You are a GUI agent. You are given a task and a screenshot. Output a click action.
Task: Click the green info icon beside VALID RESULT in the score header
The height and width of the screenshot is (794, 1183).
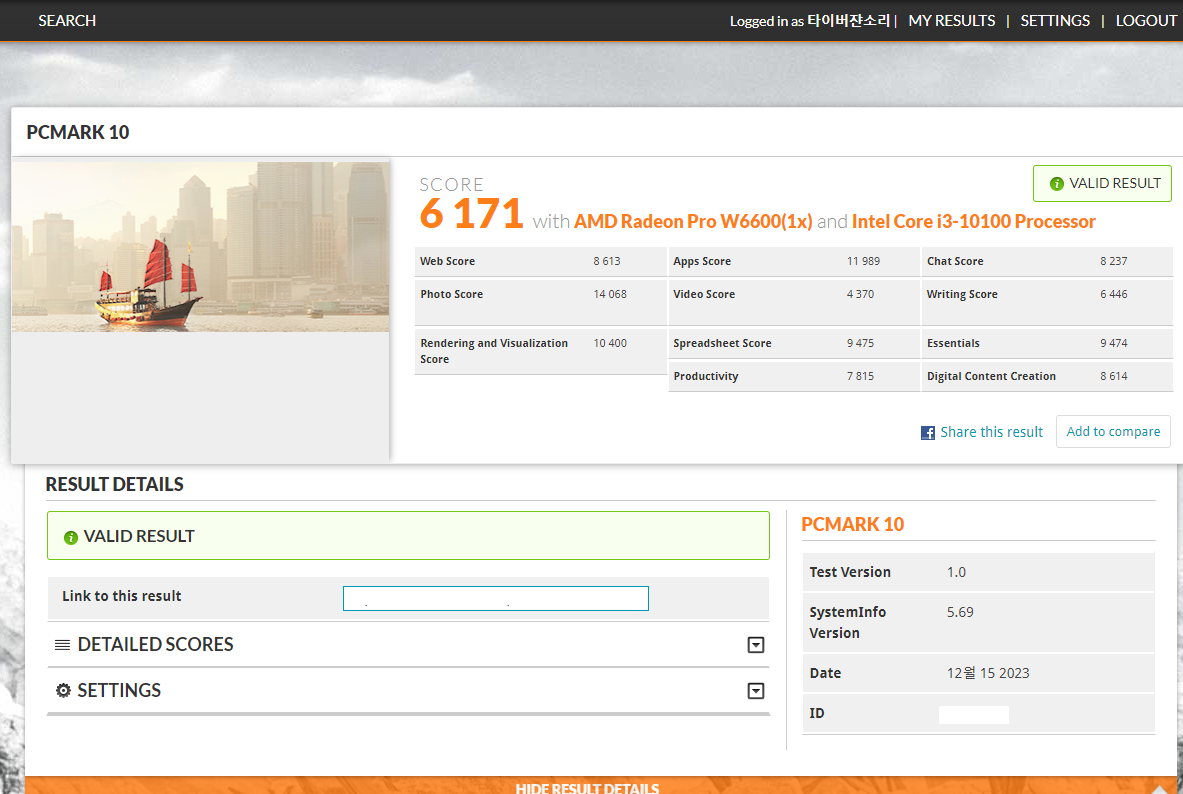pyautogui.click(x=1056, y=183)
